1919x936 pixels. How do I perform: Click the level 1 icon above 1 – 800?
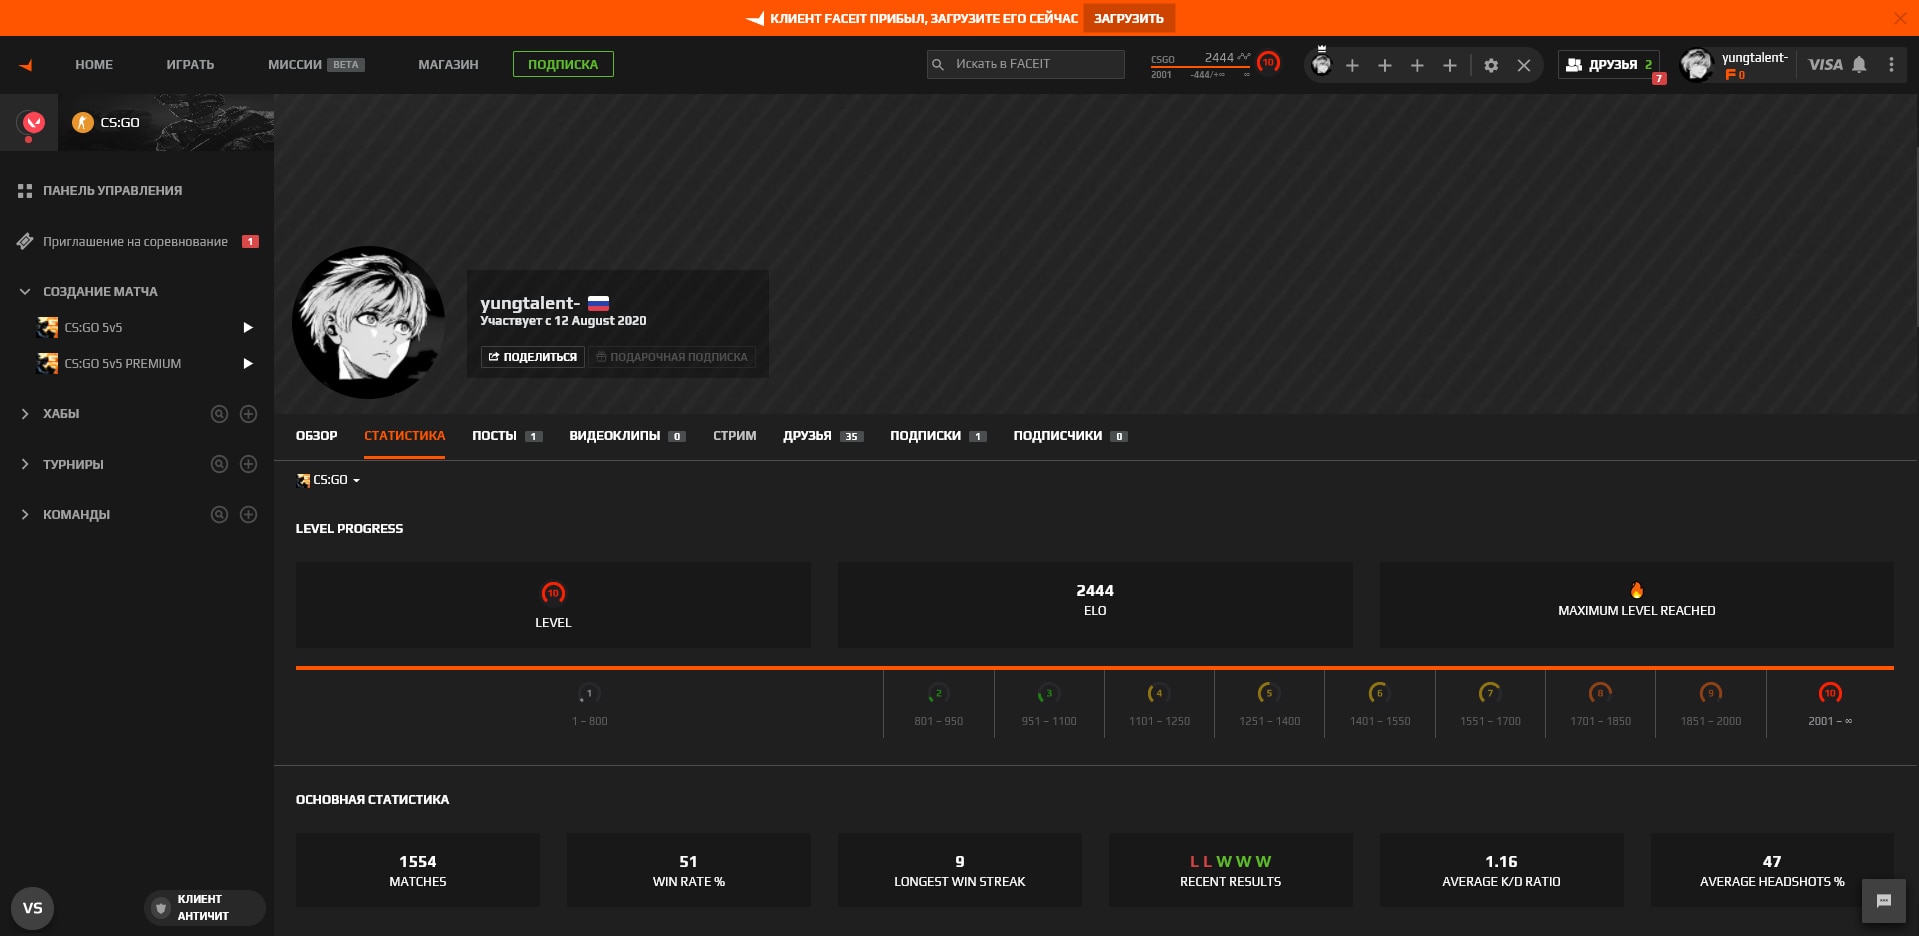(589, 693)
